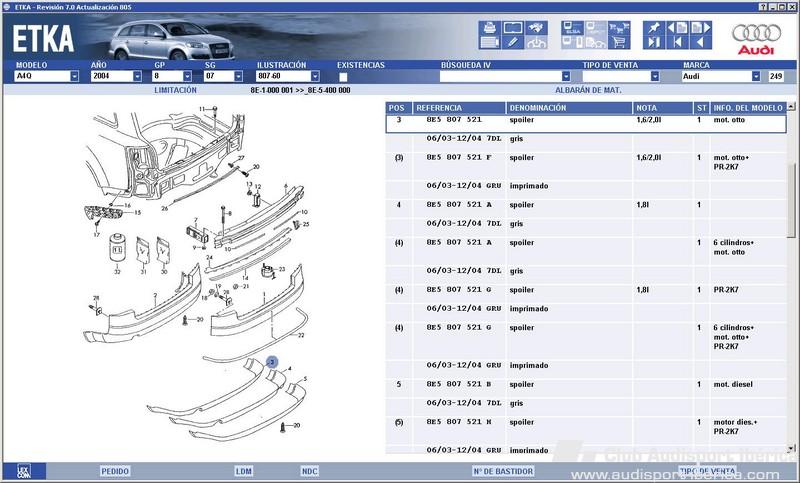This screenshot has width=800, height=483.
Task: Click the greyed car with people icon
Action: (x=595, y=42)
